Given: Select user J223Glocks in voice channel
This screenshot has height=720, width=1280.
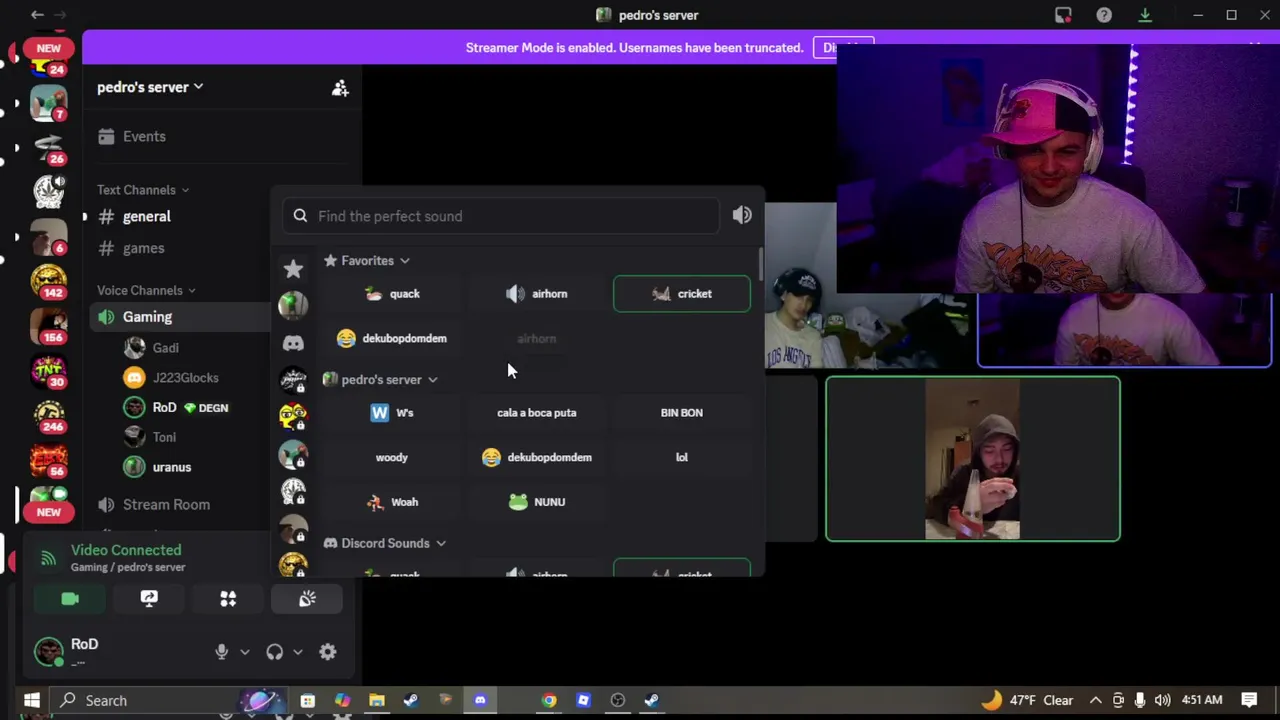Looking at the screenshot, I should pyautogui.click(x=185, y=378).
